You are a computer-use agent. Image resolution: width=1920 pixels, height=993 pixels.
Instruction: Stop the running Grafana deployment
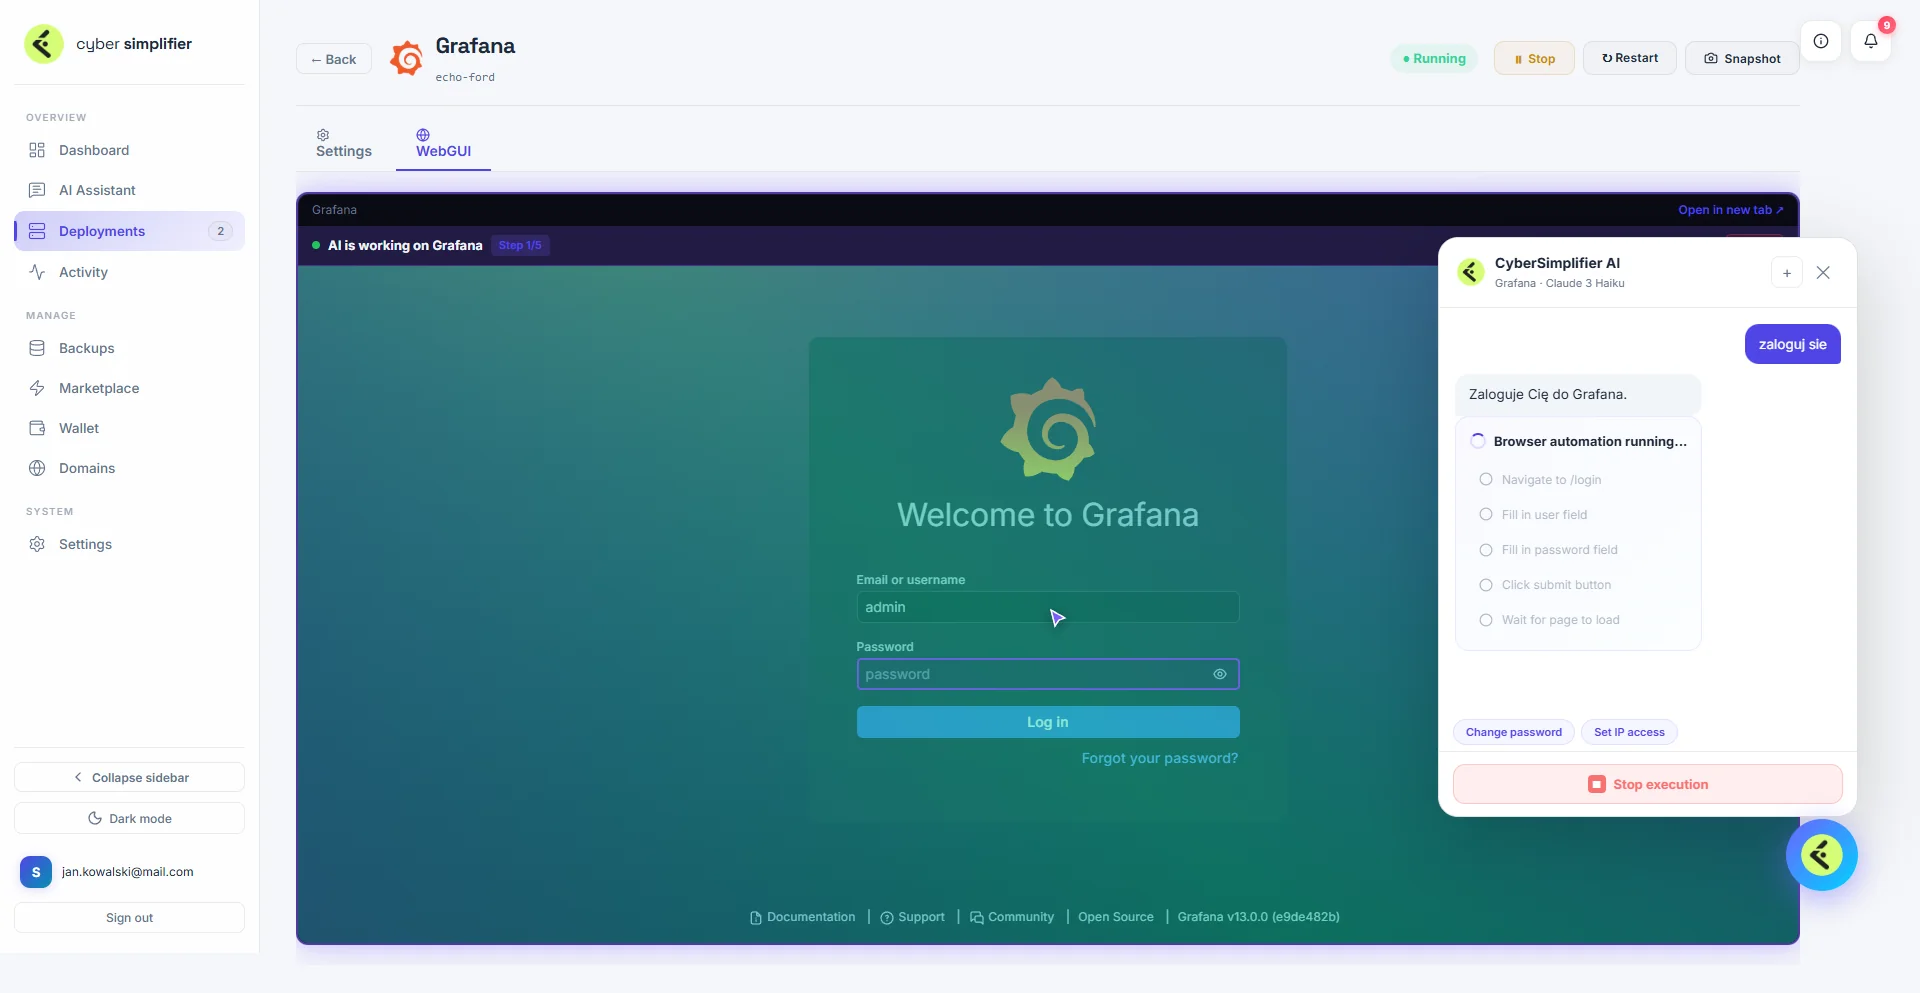click(1534, 58)
